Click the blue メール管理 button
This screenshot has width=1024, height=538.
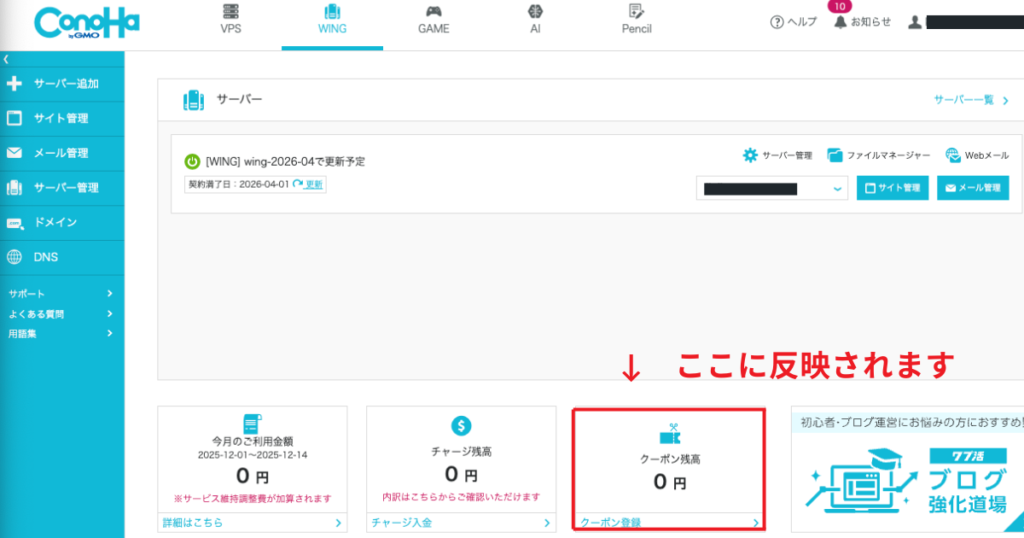[972, 188]
